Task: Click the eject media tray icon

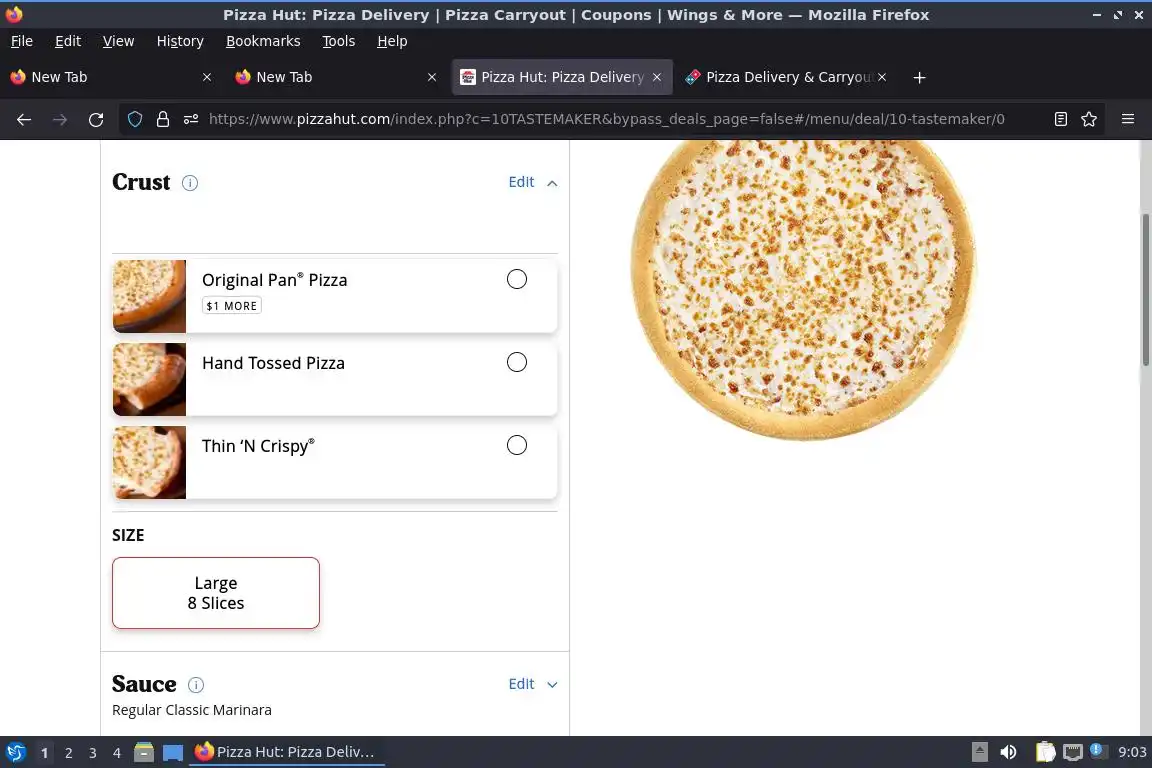Action: pyautogui.click(x=979, y=752)
